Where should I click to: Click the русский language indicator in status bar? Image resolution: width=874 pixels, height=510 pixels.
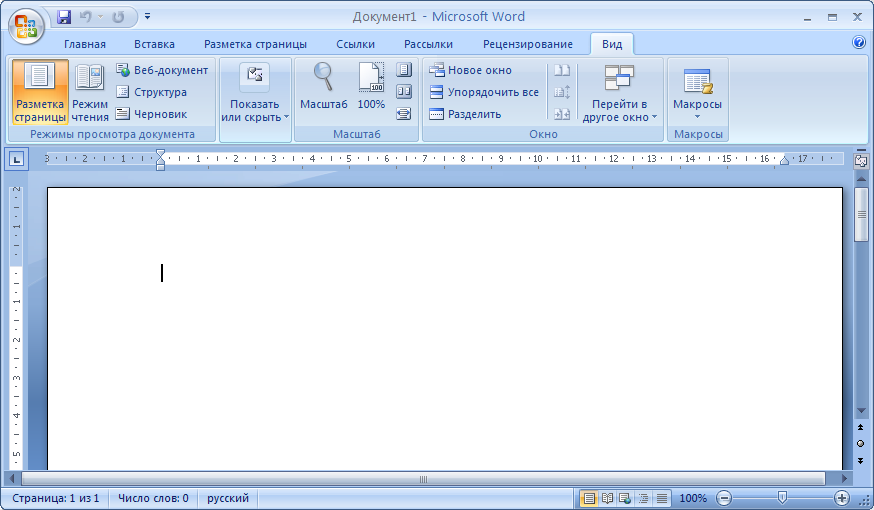click(x=226, y=498)
